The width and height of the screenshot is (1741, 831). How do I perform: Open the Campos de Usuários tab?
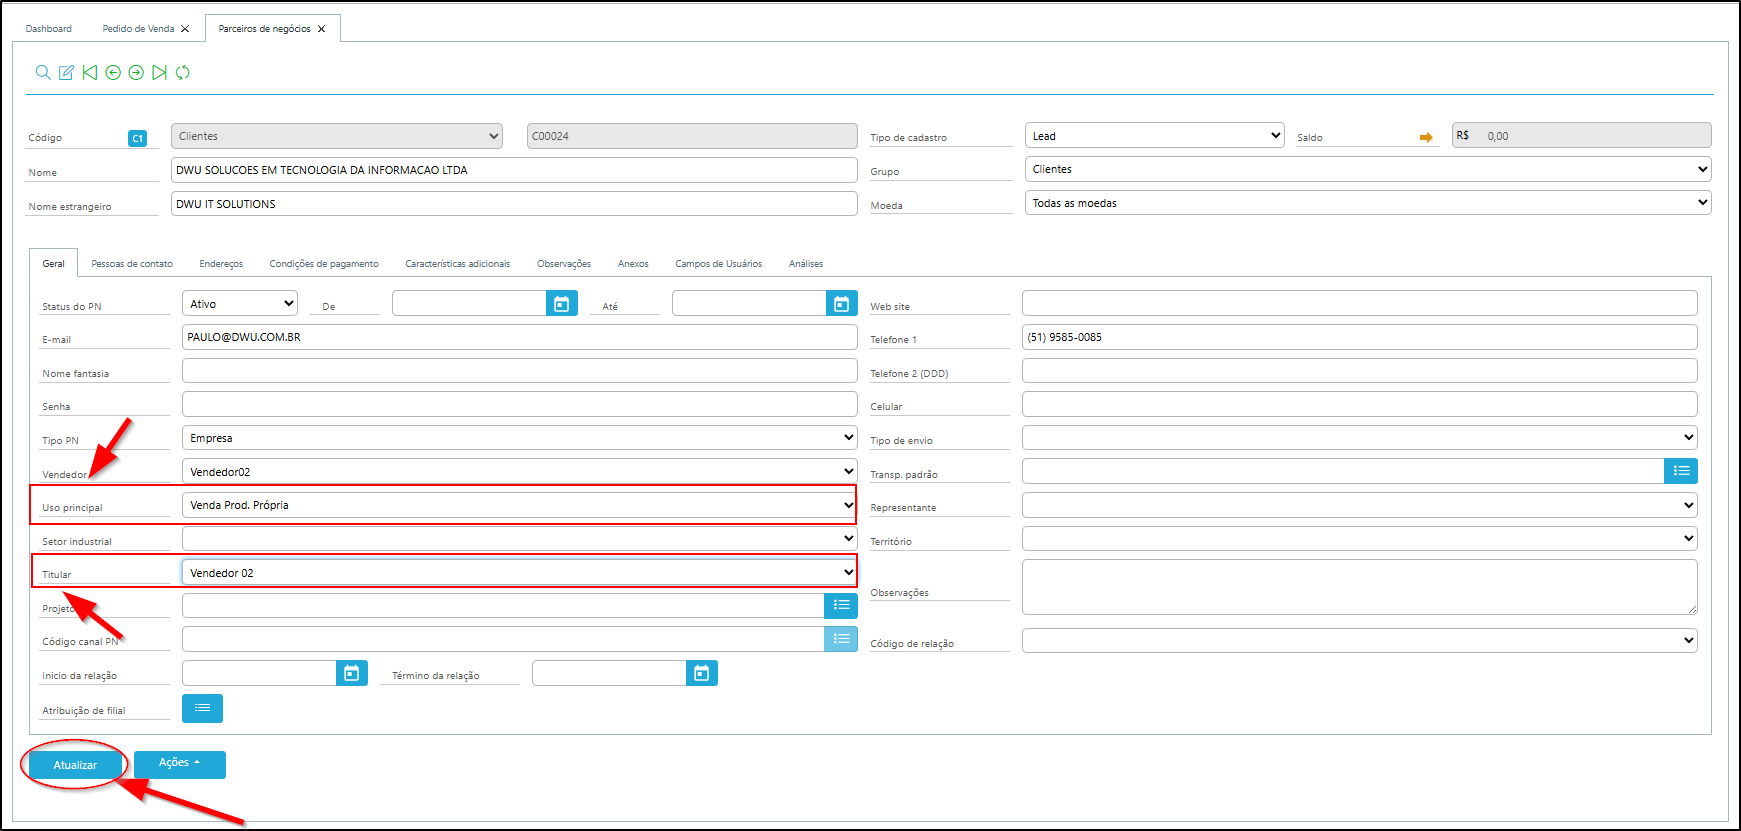(x=718, y=264)
